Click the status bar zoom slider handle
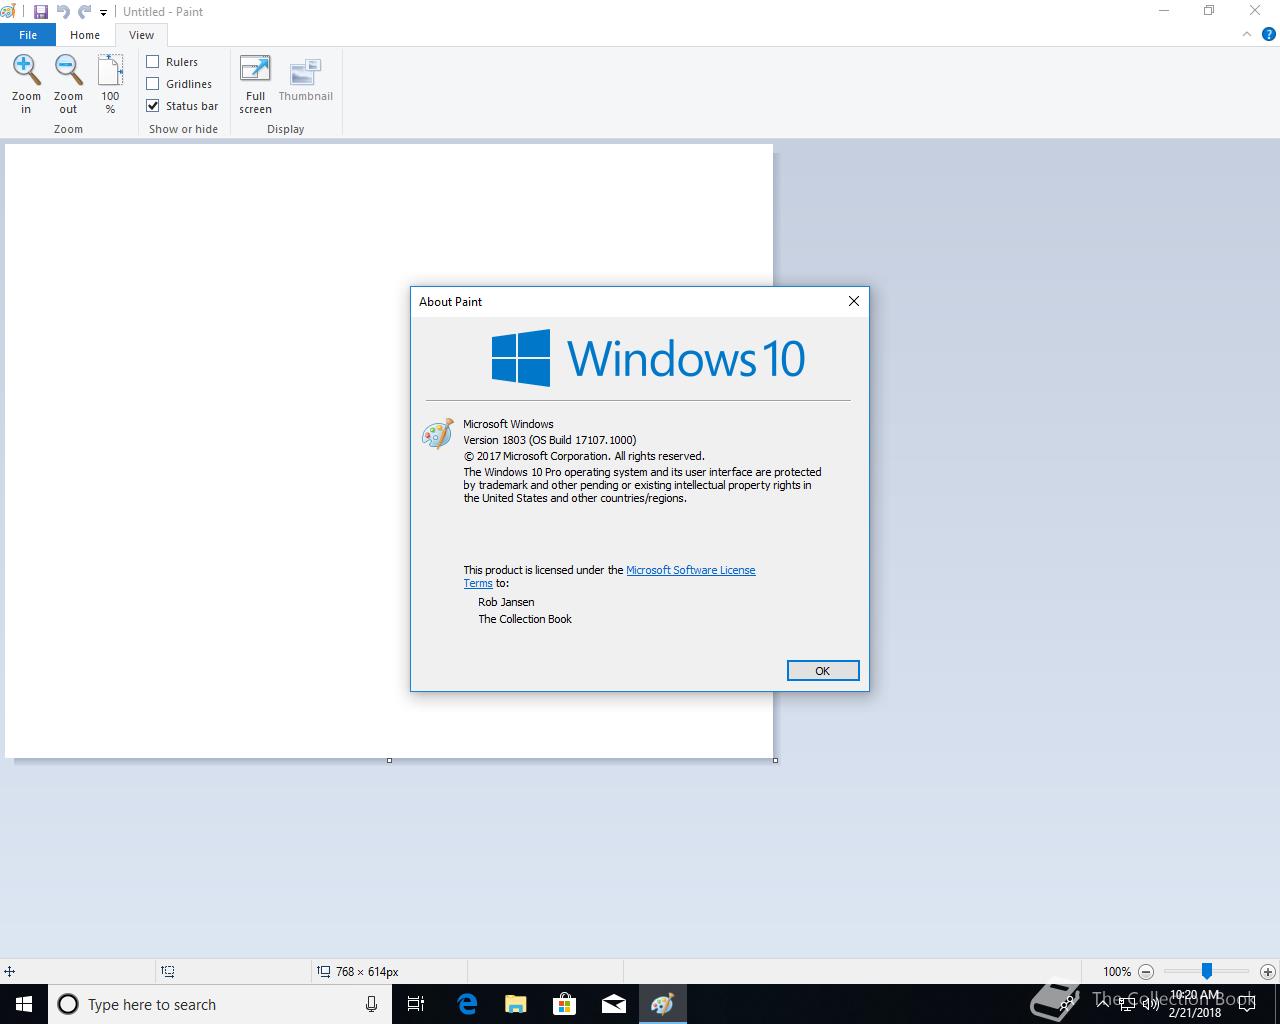1280x1024 pixels. coord(1207,971)
